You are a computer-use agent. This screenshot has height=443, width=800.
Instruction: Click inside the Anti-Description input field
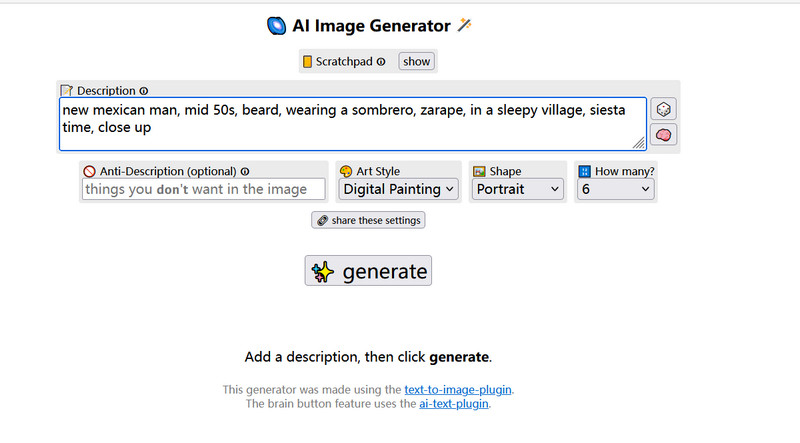click(x=203, y=189)
